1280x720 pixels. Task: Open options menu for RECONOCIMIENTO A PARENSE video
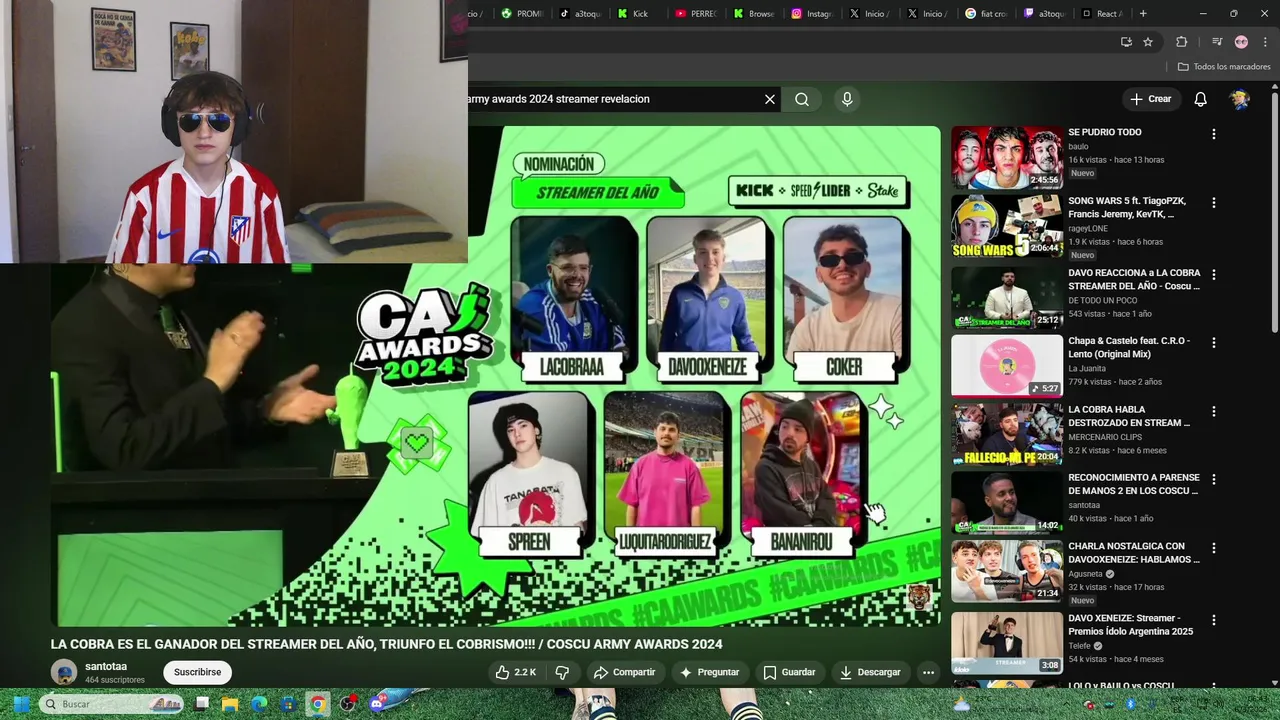1214,479
